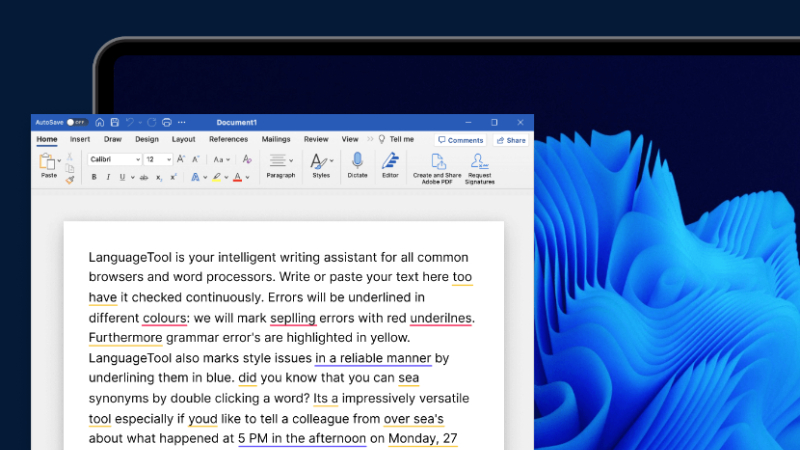The width and height of the screenshot is (800, 450).
Task: Click the underlined word 'youd'
Action: point(203,419)
